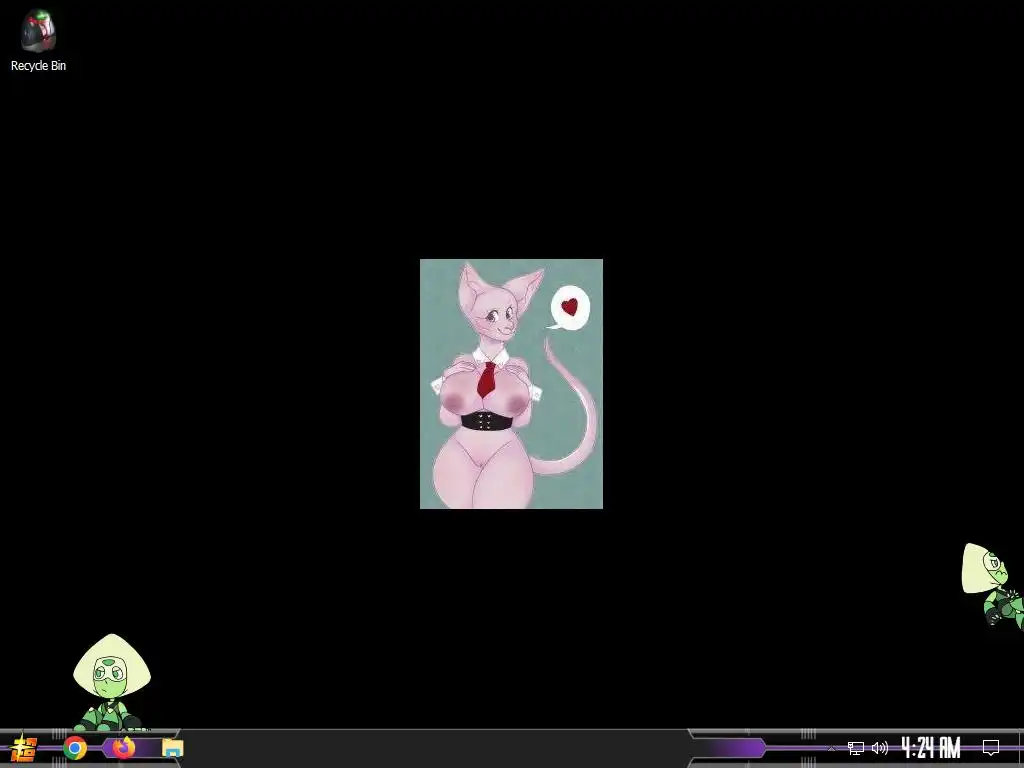Launch Firefox from the taskbar
Screen dimensions: 1024x768
(124, 748)
